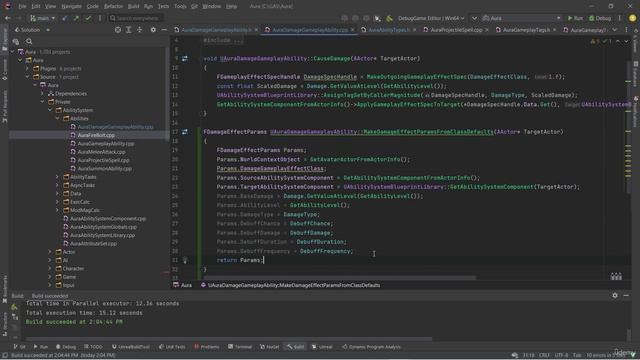
Task: Click the Update Project blue arrow icon
Action: tap(64, 18)
